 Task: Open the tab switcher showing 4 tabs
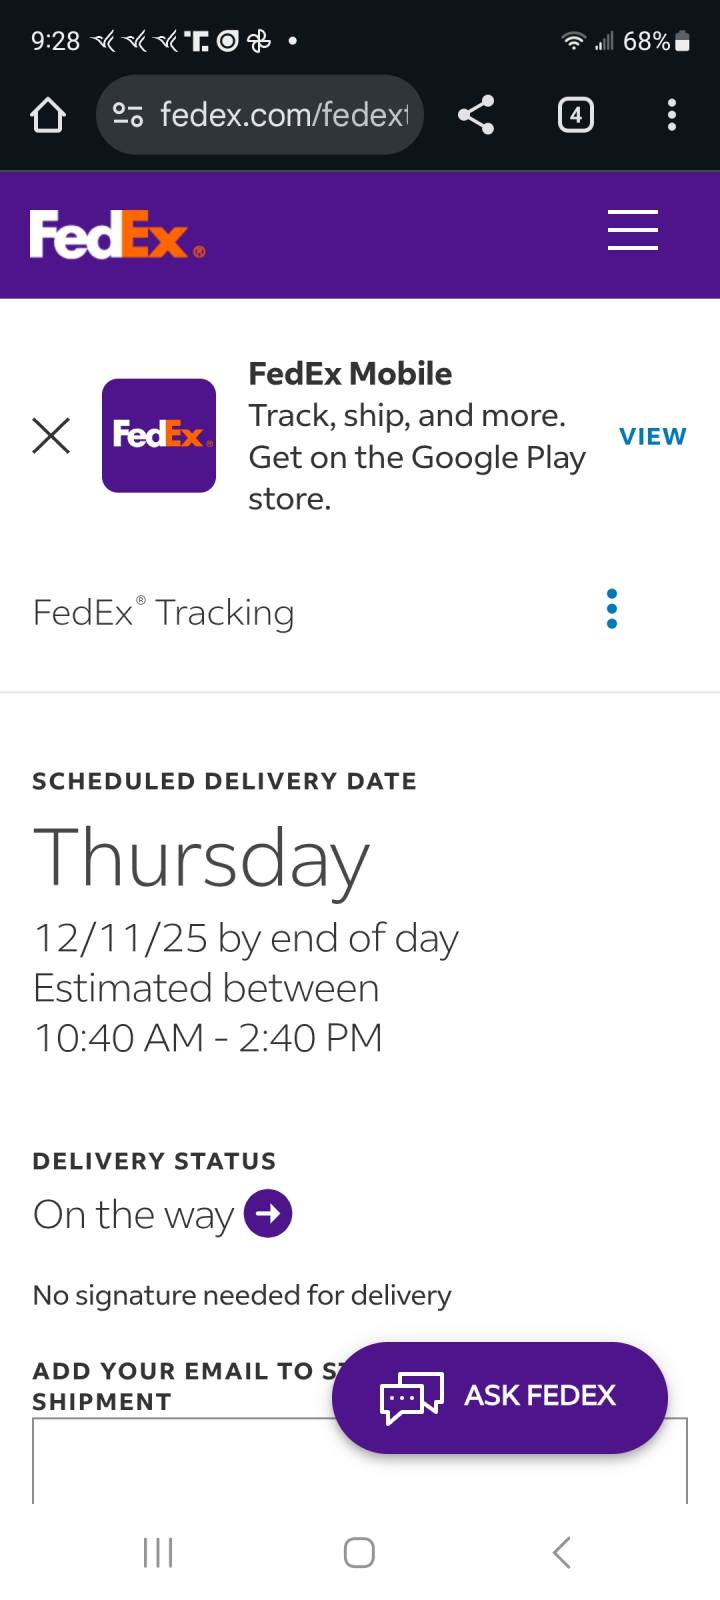tap(575, 116)
